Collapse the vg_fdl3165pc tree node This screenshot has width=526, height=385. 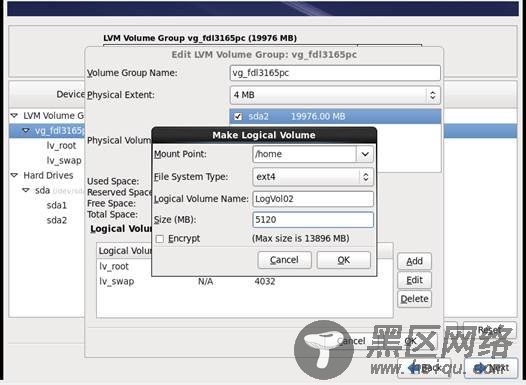(x=26, y=130)
